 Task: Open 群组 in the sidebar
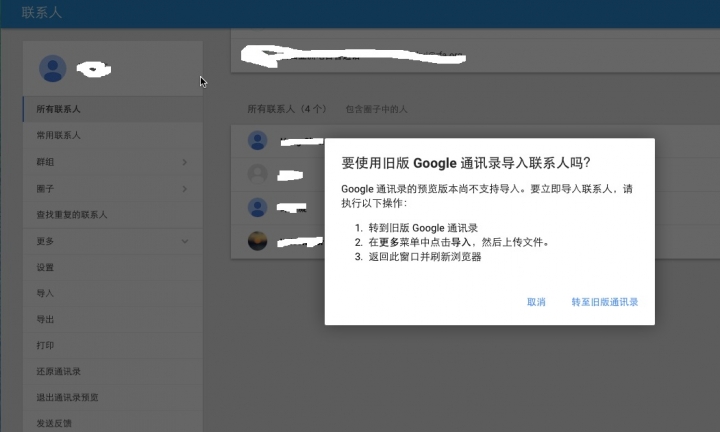pyautogui.click(x=113, y=162)
